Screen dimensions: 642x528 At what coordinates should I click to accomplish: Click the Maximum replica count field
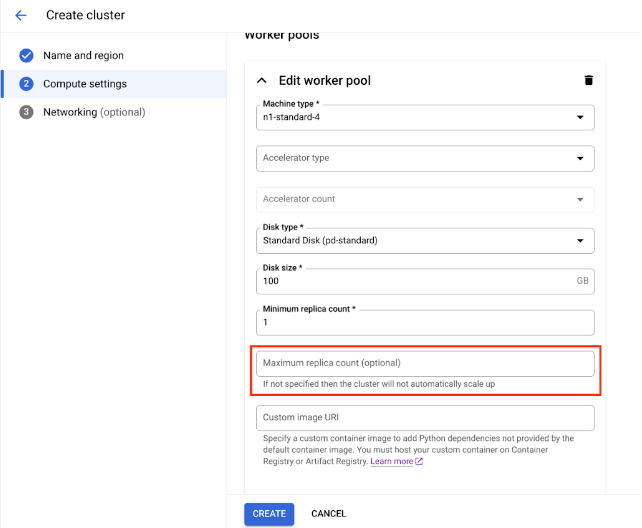pyautogui.click(x=425, y=363)
